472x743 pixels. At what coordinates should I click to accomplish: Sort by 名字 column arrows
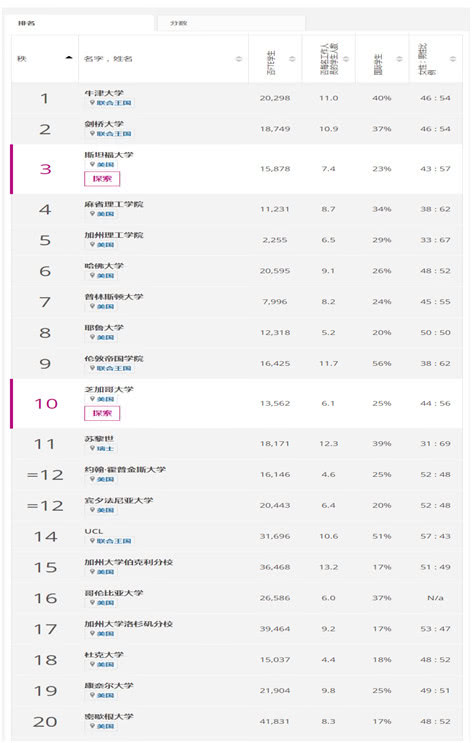238,59
